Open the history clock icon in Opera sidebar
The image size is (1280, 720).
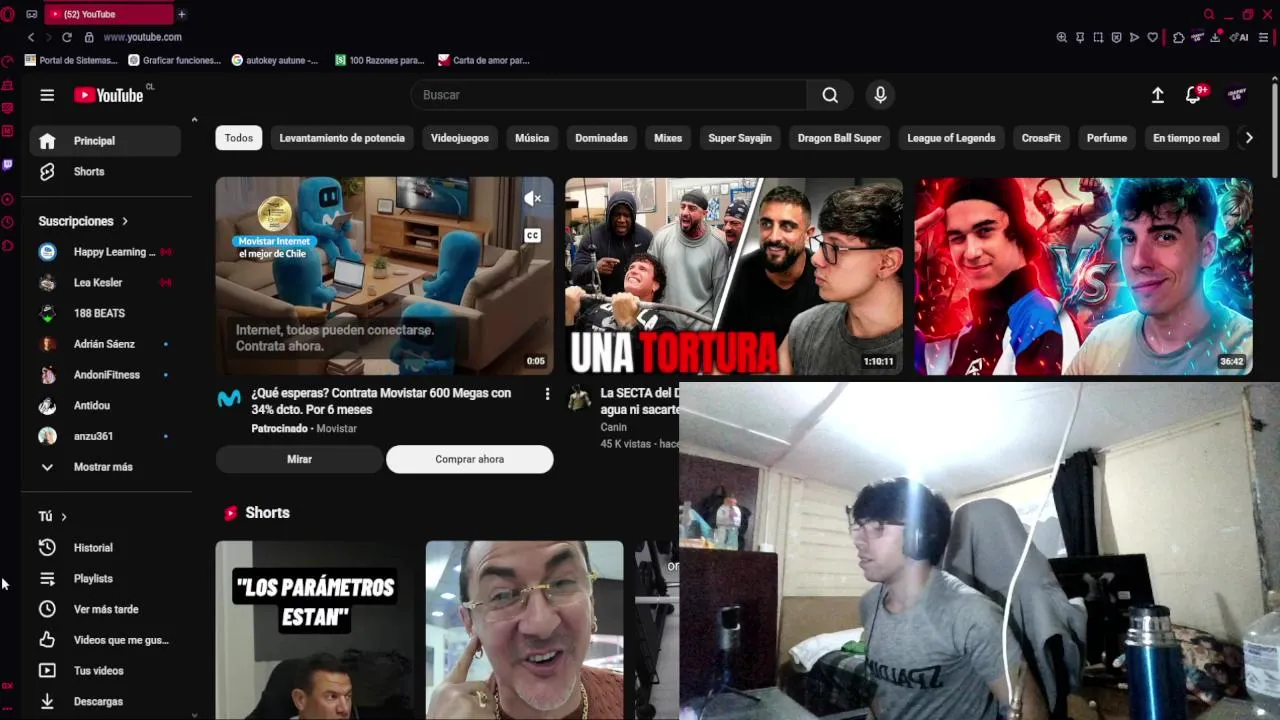tap(8, 222)
